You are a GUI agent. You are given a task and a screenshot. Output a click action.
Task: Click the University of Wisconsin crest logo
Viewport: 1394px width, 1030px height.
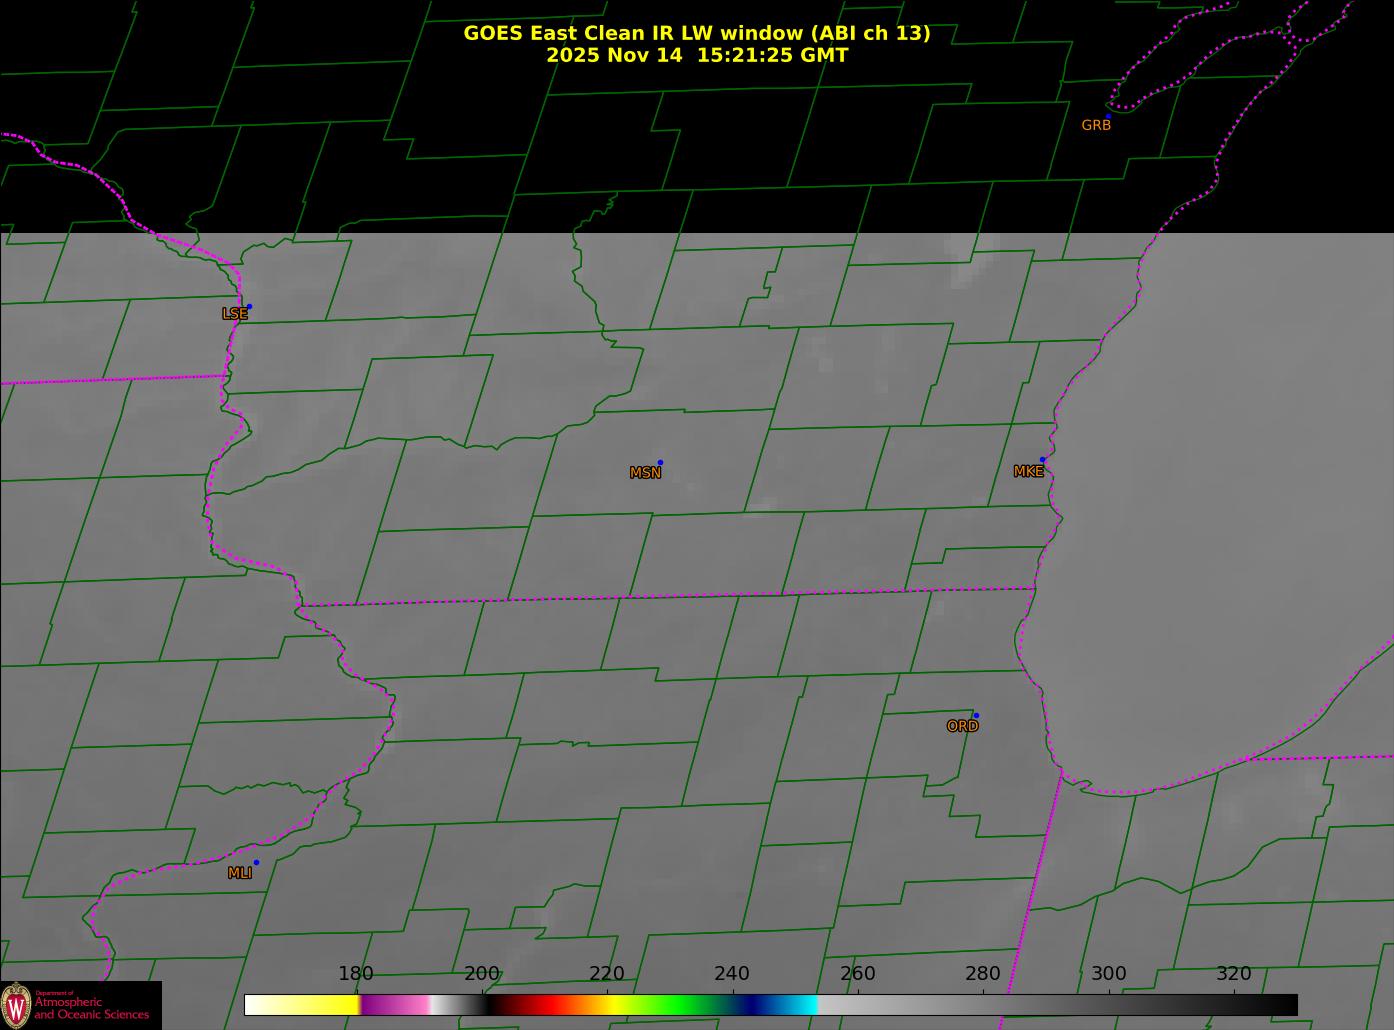coord(17,1004)
